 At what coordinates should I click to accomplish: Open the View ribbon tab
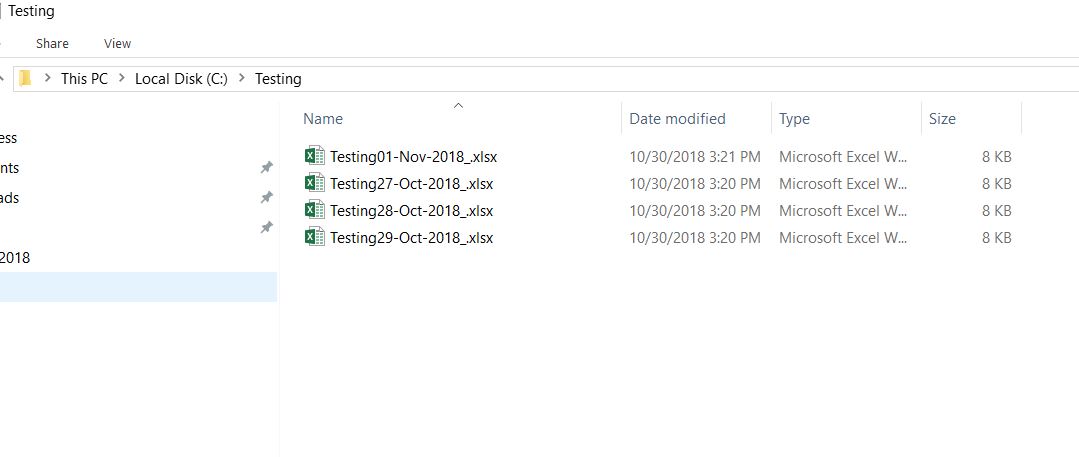click(x=117, y=43)
